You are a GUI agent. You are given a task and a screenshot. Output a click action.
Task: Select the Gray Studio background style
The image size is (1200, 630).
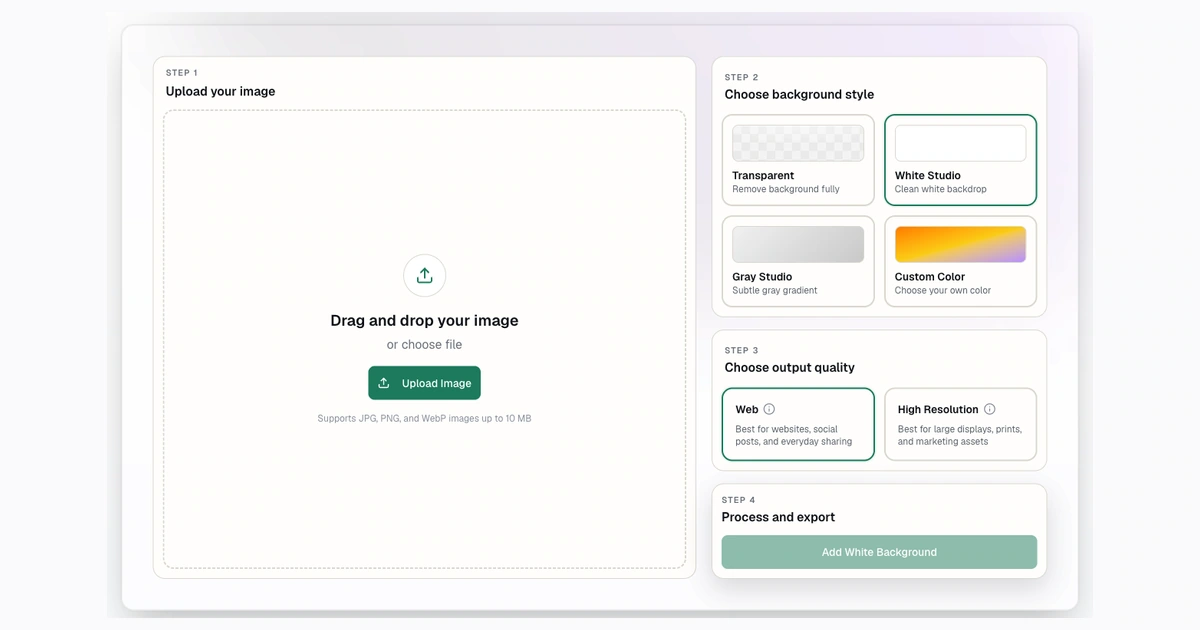(x=798, y=262)
